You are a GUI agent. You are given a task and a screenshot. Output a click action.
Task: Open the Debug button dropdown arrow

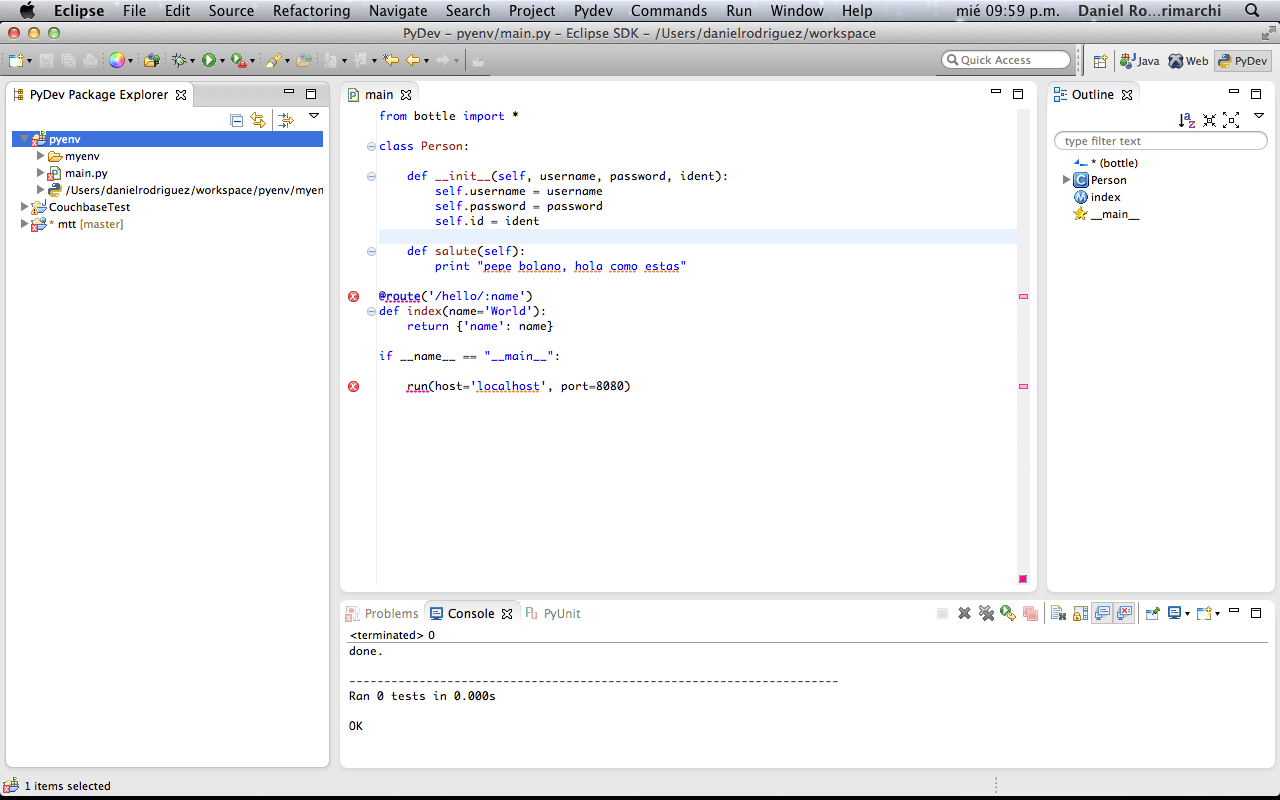(x=192, y=61)
